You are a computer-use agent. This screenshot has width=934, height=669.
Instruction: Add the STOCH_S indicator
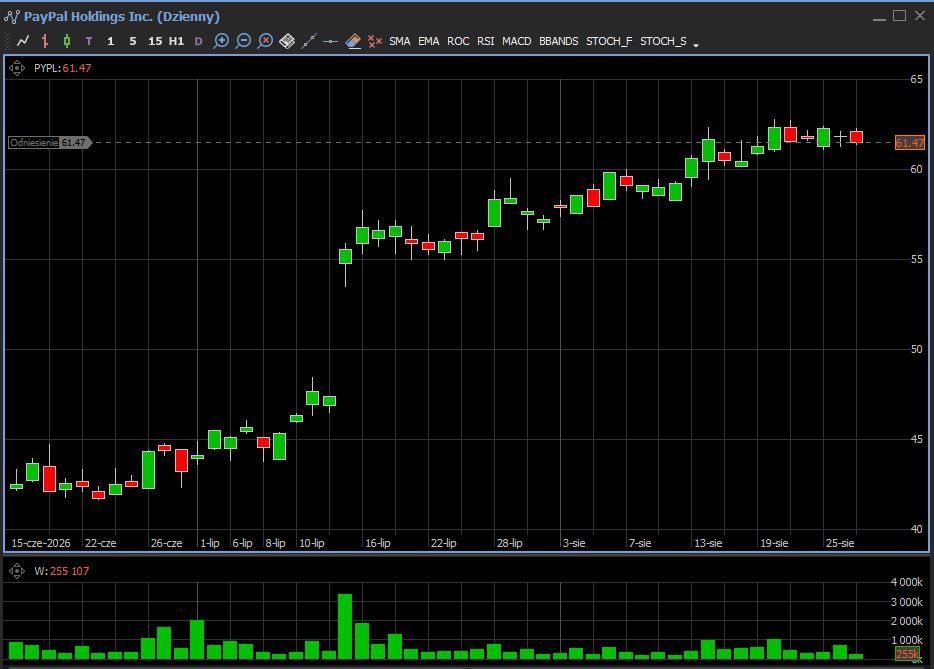tap(663, 41)
